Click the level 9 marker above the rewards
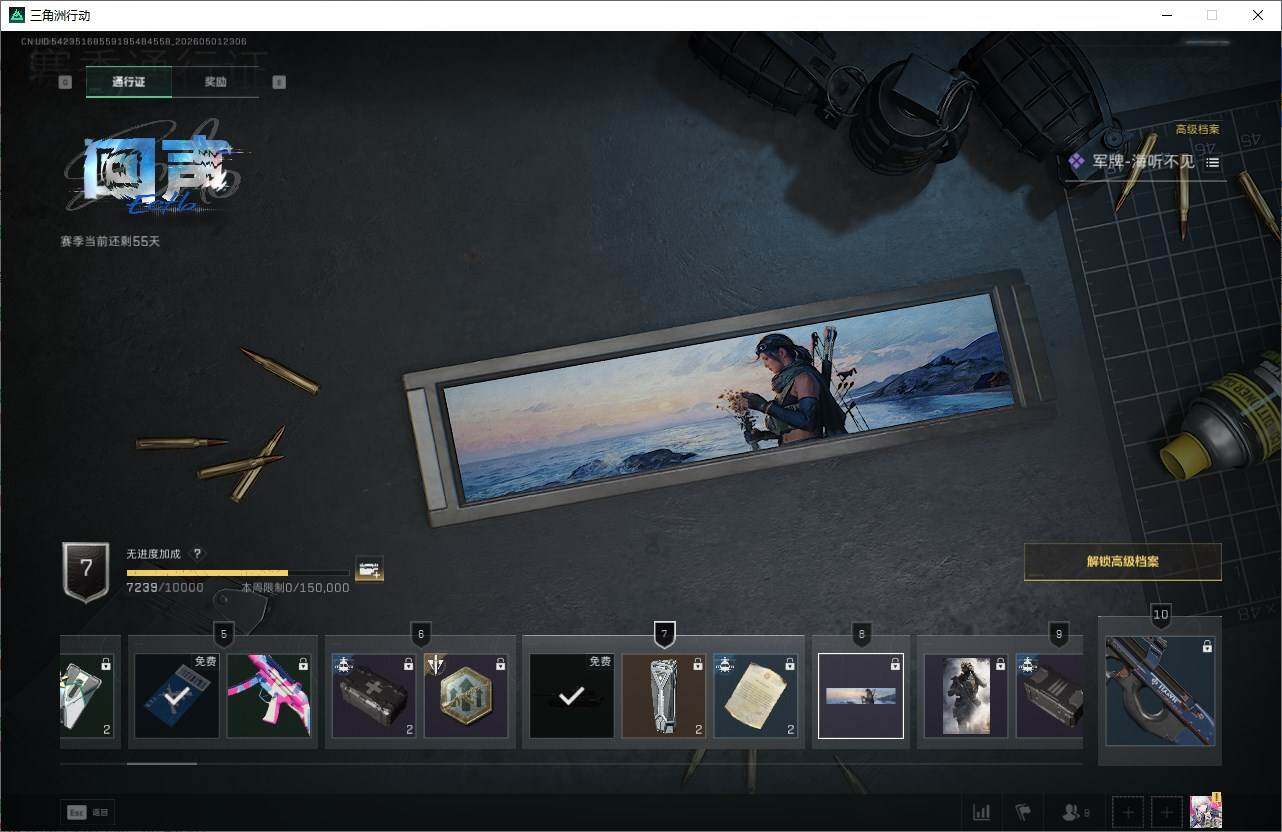Screen dimensions: 1282x832 pos(1059,634)
